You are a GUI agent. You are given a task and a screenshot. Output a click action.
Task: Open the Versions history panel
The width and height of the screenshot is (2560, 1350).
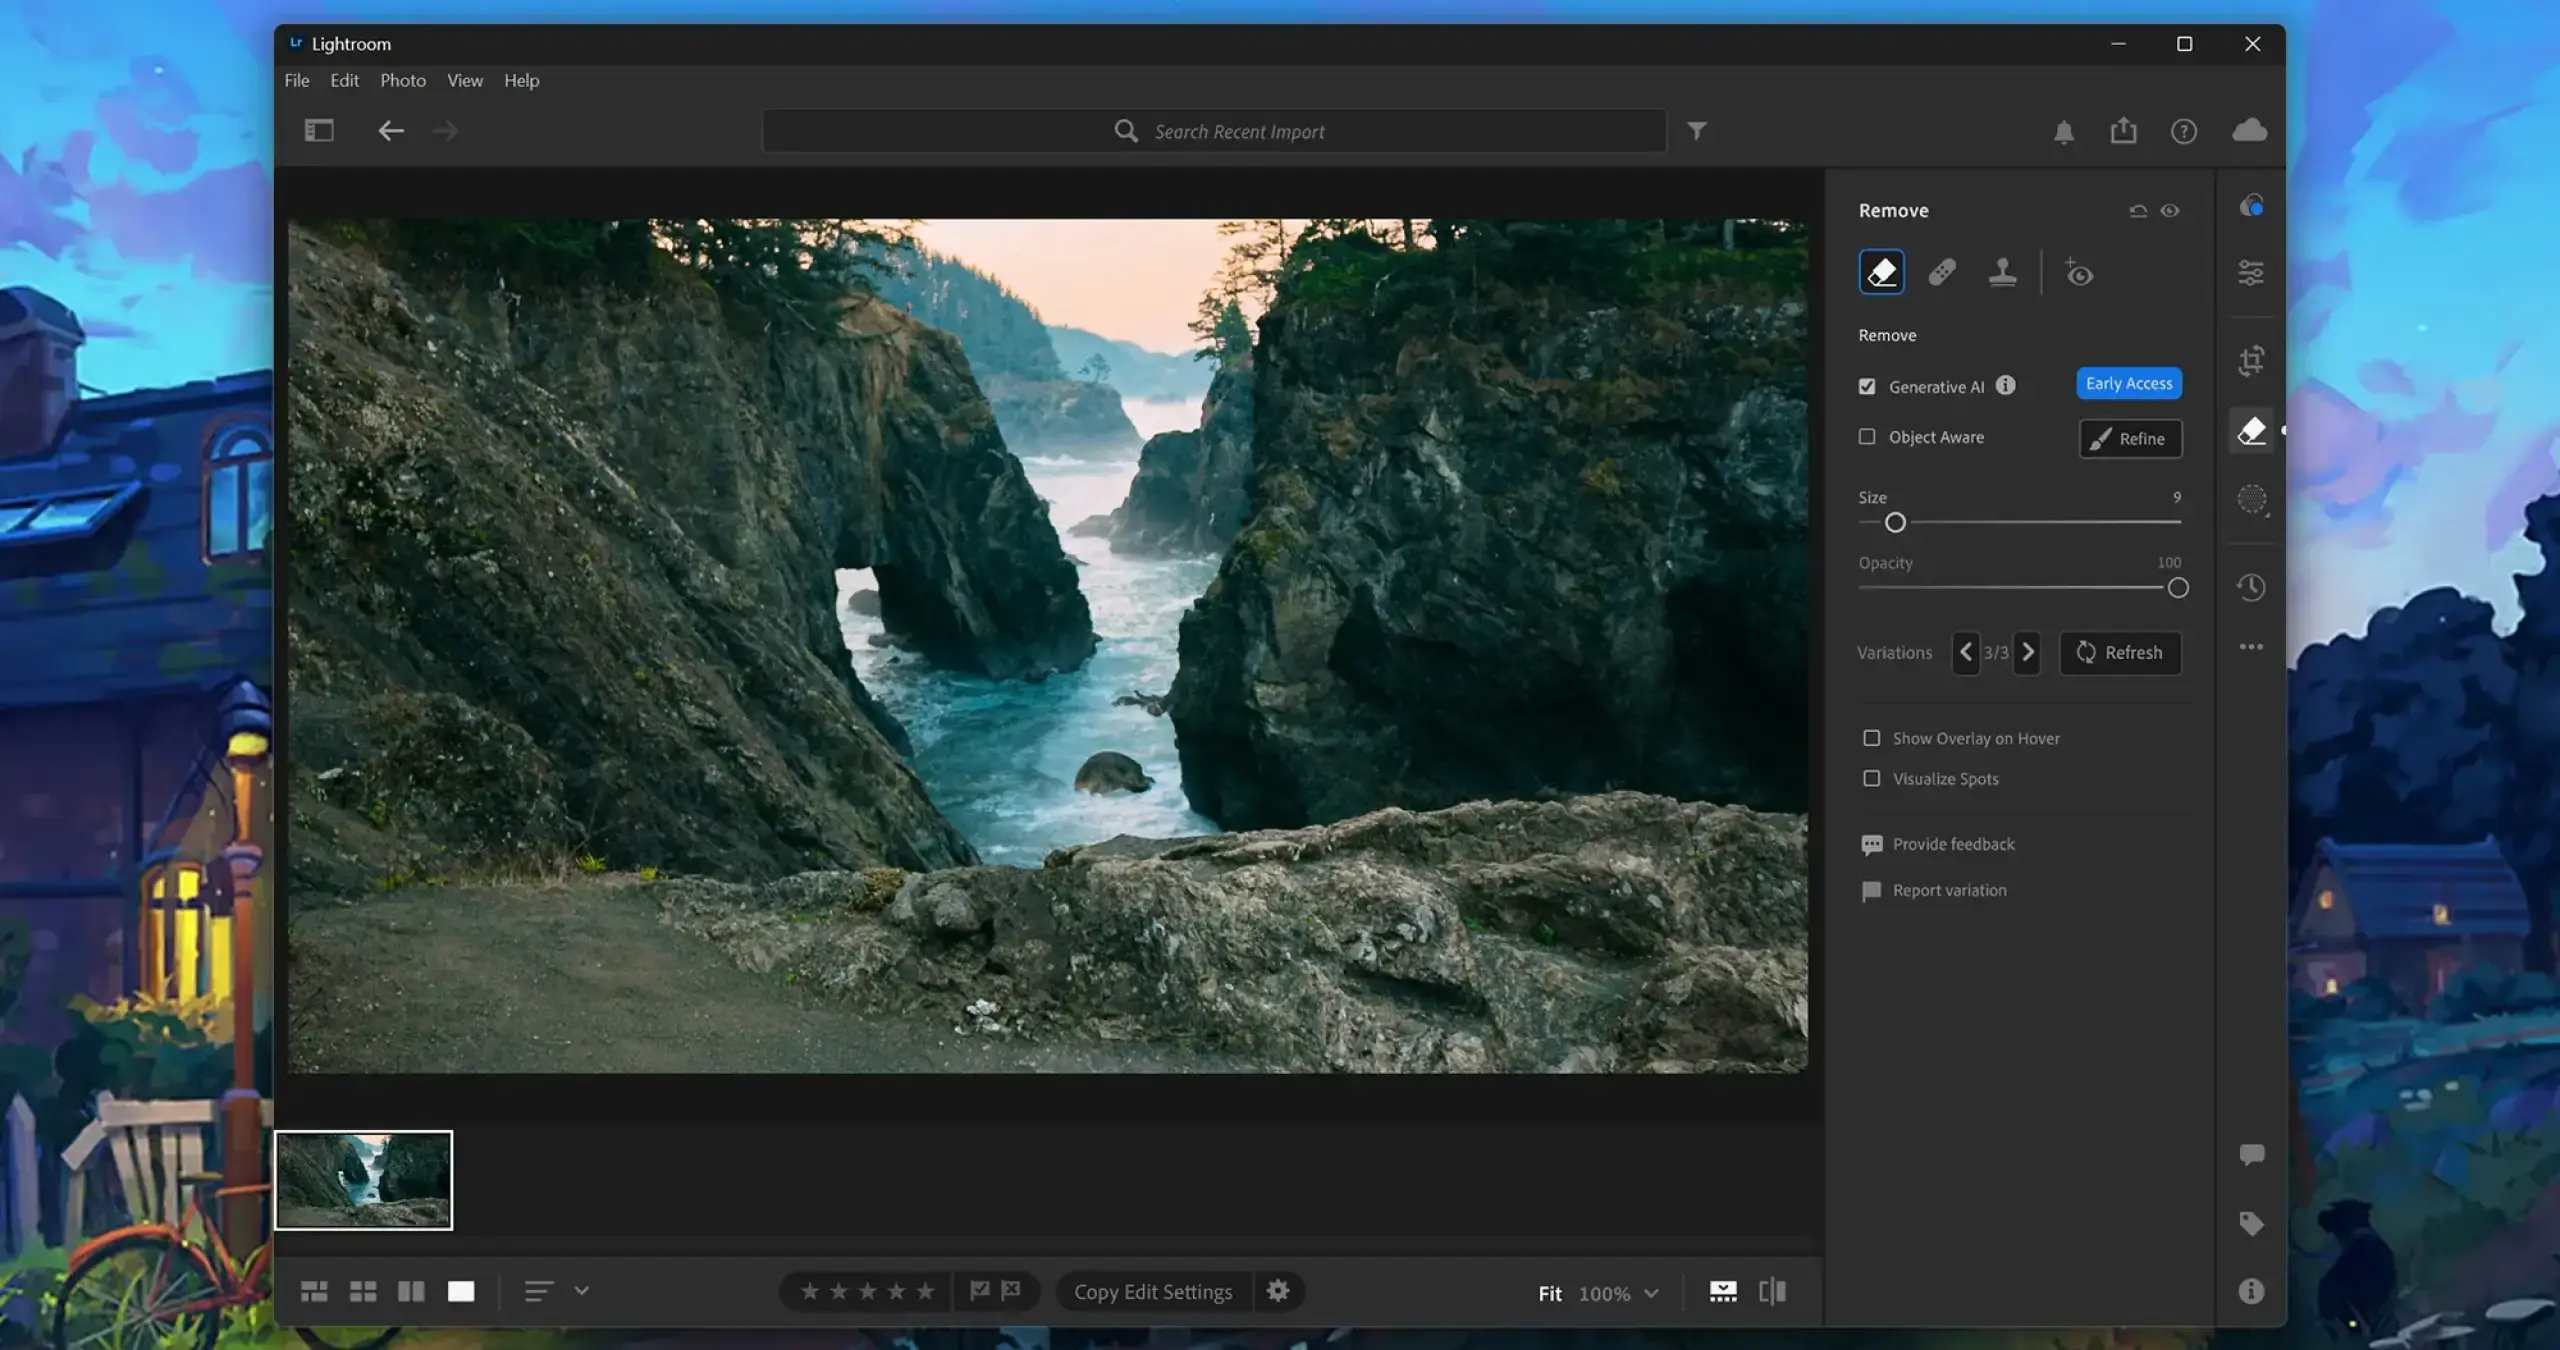coord(2251,587)
